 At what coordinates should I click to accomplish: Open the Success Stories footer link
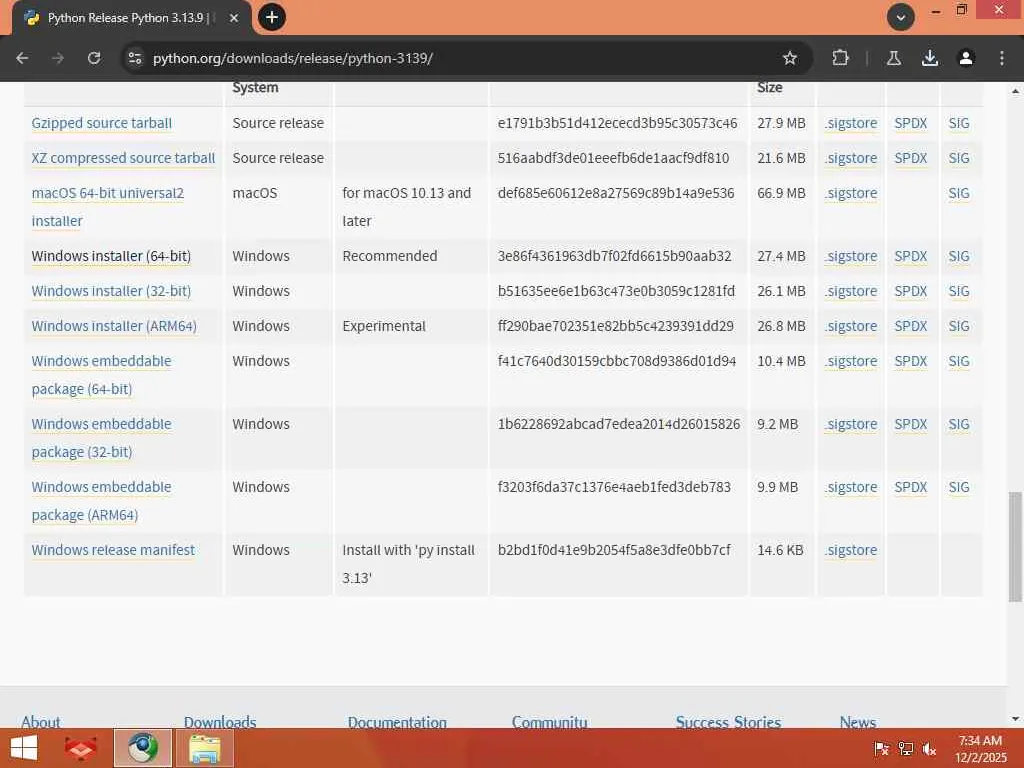(x=728, y=722)
